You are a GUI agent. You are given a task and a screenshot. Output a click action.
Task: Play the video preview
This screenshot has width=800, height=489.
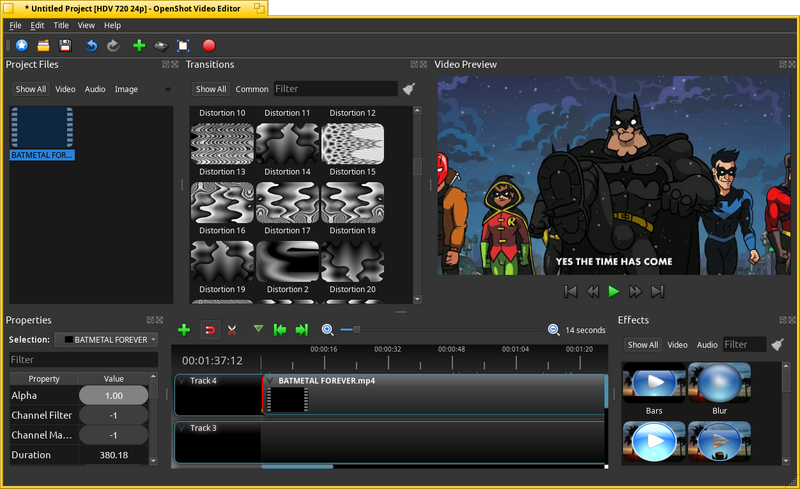[x=614, y=291]
